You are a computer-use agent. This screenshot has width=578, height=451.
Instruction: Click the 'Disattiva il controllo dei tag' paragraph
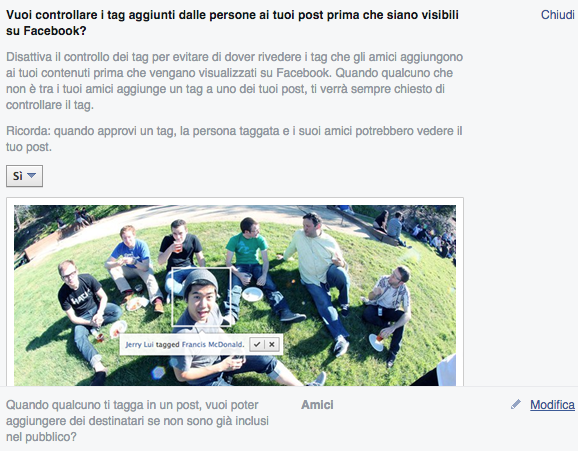(x=234, y=81)
